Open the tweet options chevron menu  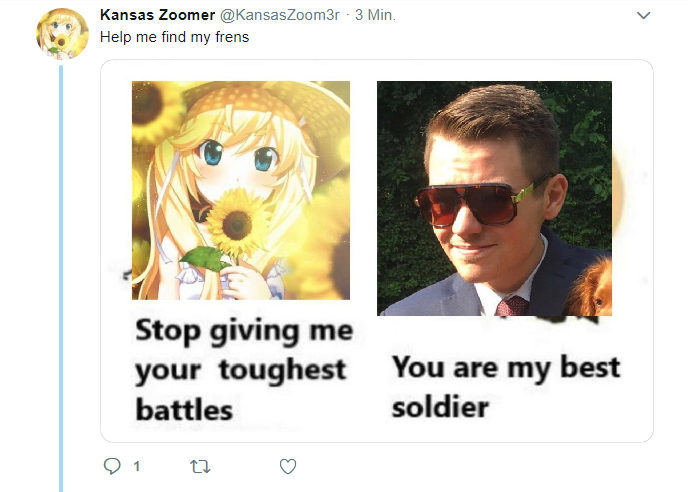point(643,15)
